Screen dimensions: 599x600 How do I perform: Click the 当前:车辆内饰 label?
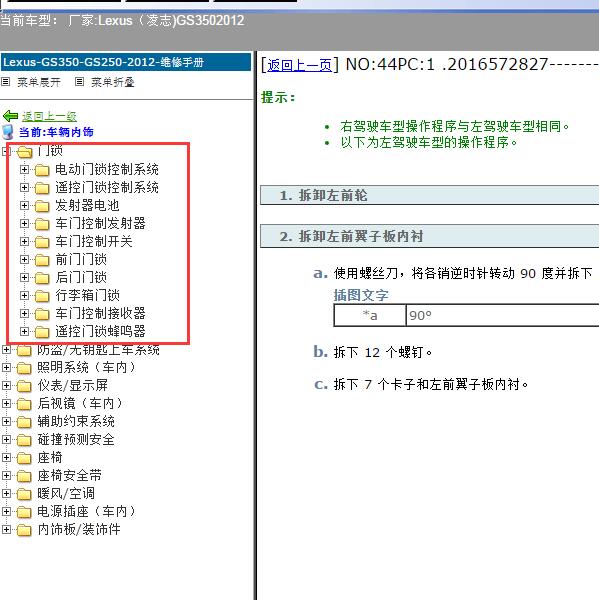point(56,132)
